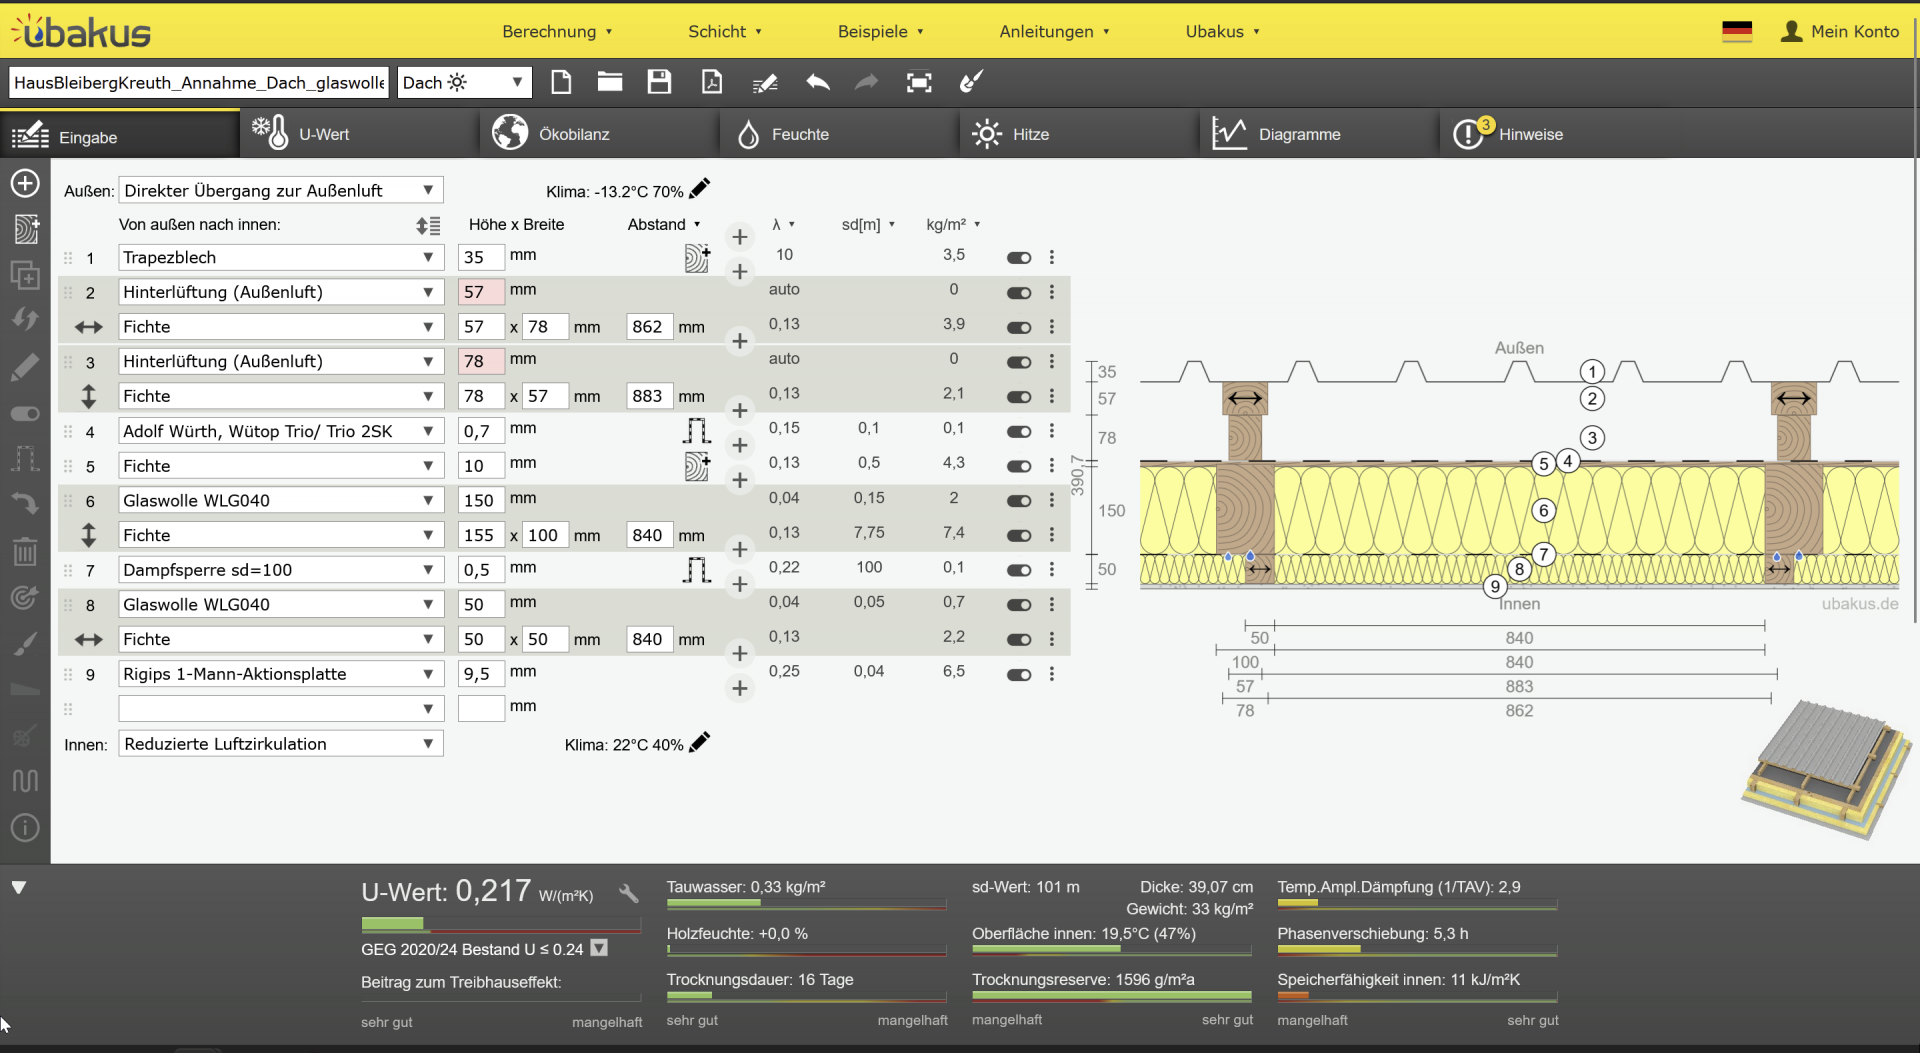Click the undo arrow icon

[x=818, y=82]
